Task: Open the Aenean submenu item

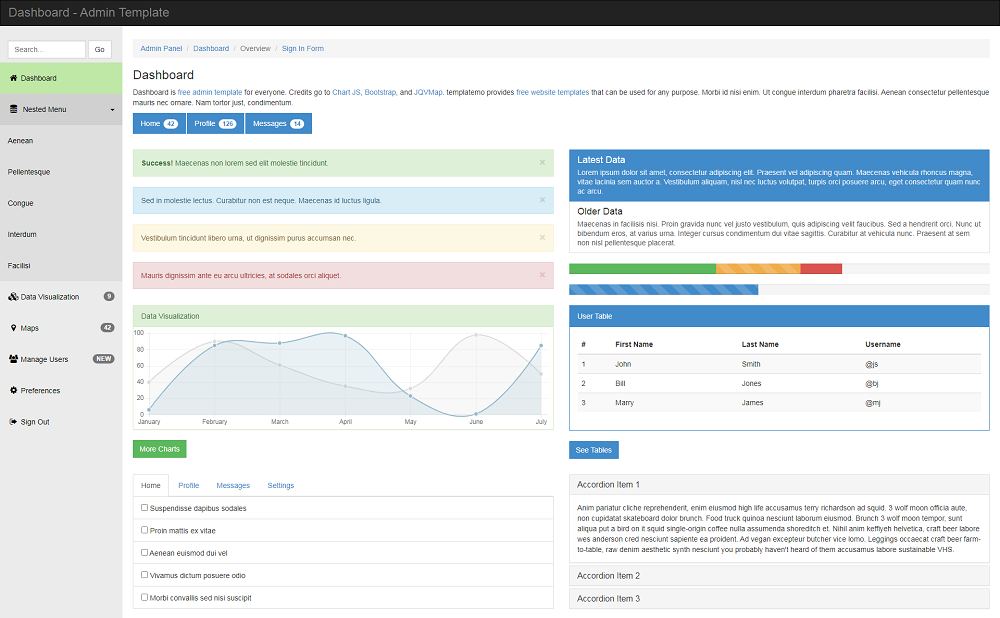Action: point(61,141)
